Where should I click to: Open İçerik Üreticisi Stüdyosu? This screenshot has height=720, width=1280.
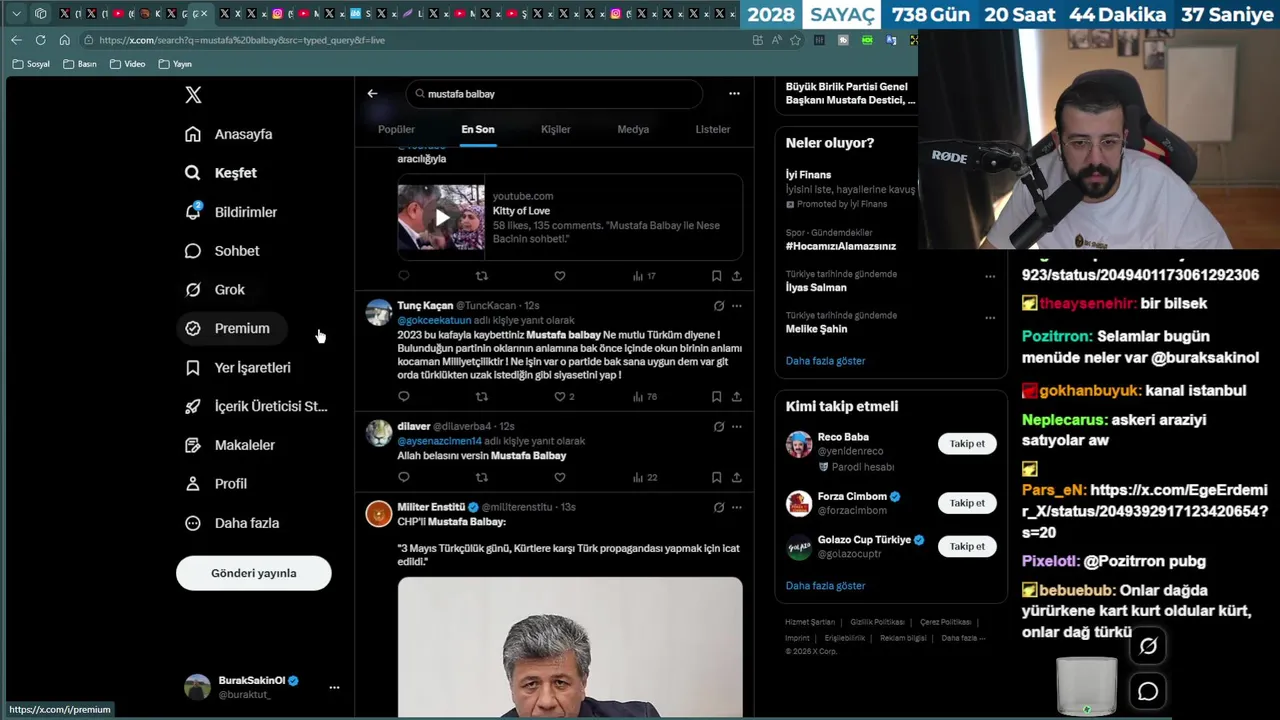point(257,406)
